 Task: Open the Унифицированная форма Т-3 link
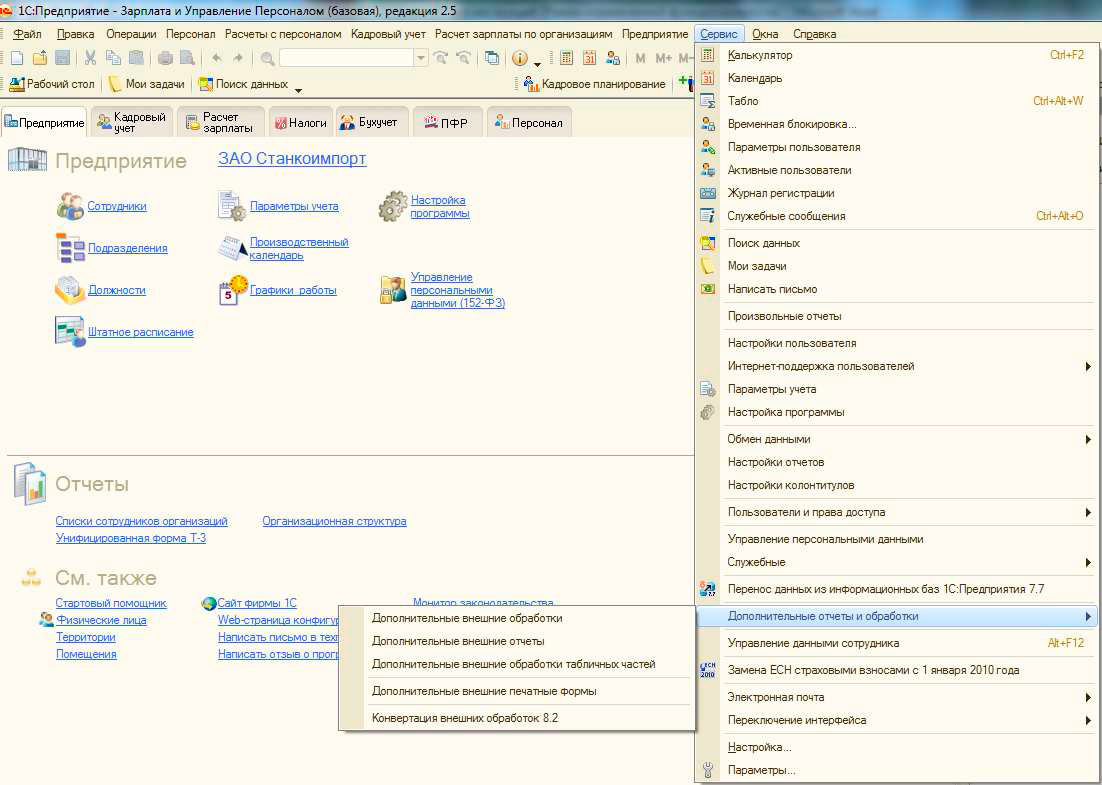coord(131,538)
